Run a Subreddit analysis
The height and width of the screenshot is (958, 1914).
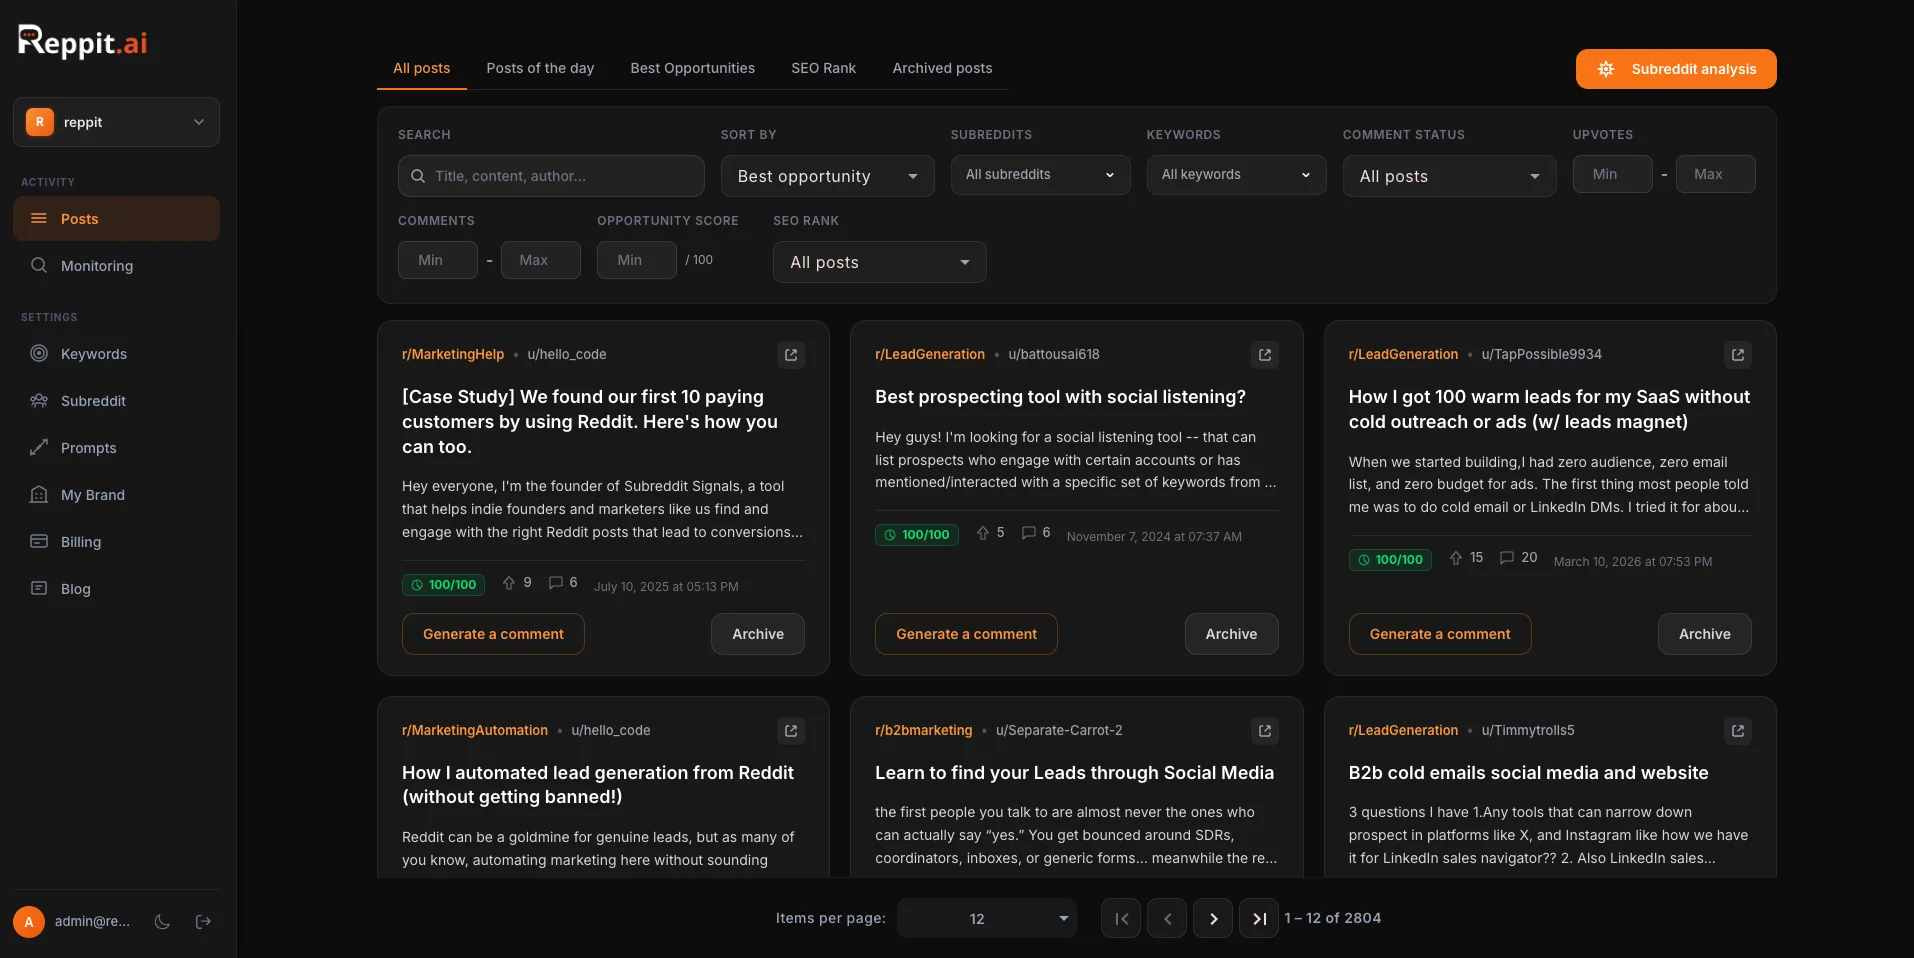click(1674, 68)
